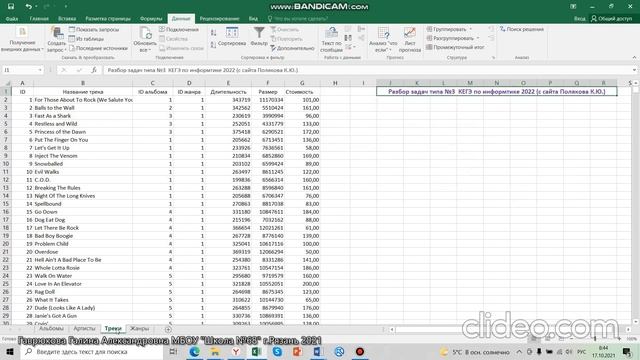
Task: Click taskbar search box
Action: [91, 352]
